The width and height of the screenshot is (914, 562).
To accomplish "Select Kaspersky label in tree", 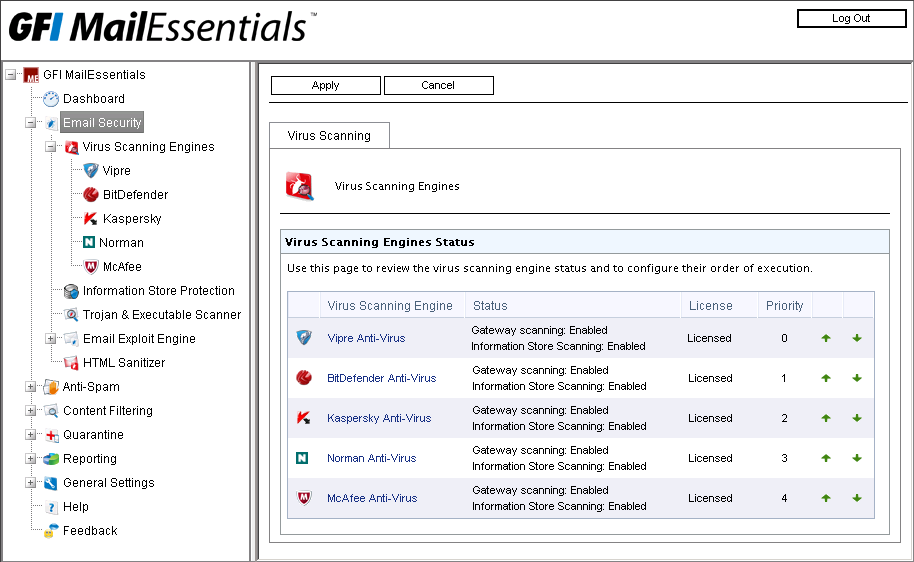I will coord(132,219).
